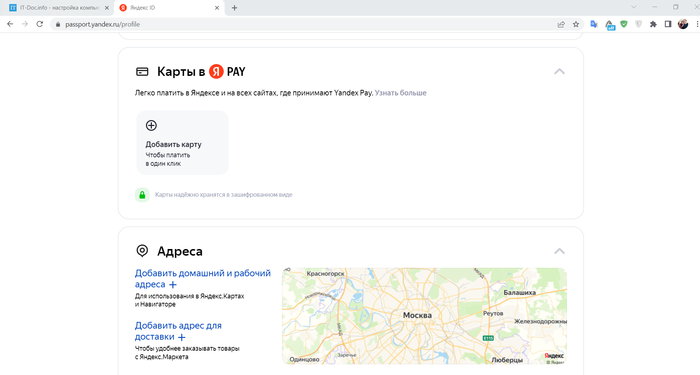Click the card icon beside Карты в Pay
The image size is (700, 375).
[x=142, y=71]
